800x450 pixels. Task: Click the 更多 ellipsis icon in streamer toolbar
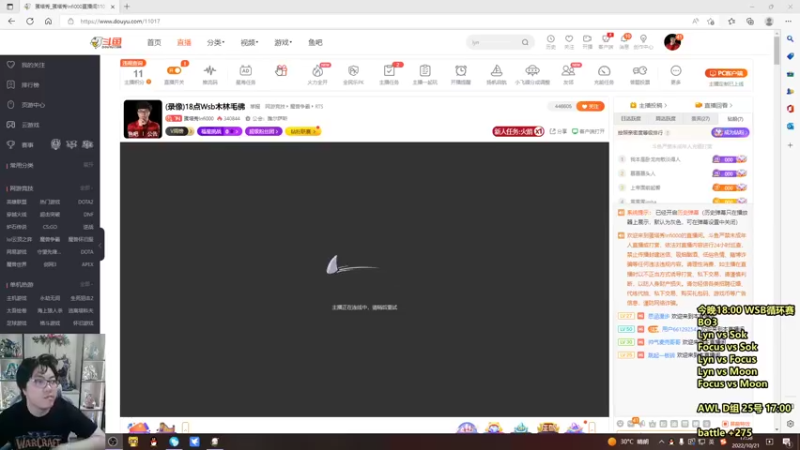click(x=676, y=70)
